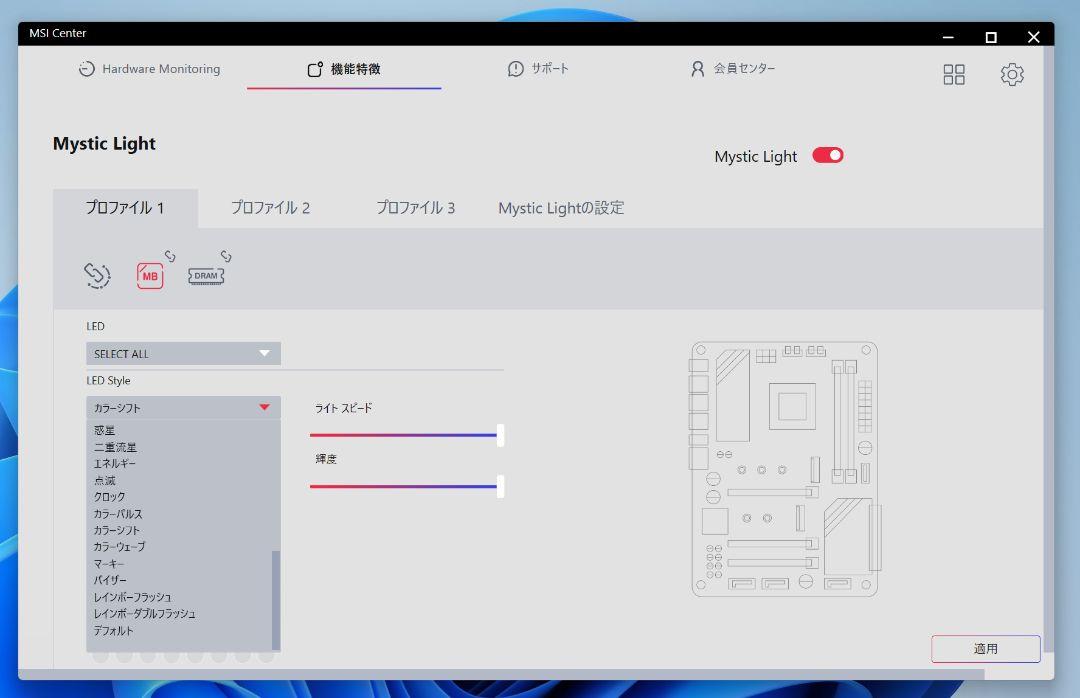Choose カラーシフト in the style list
Screen dimensions: 1080x698
(116, 531)
